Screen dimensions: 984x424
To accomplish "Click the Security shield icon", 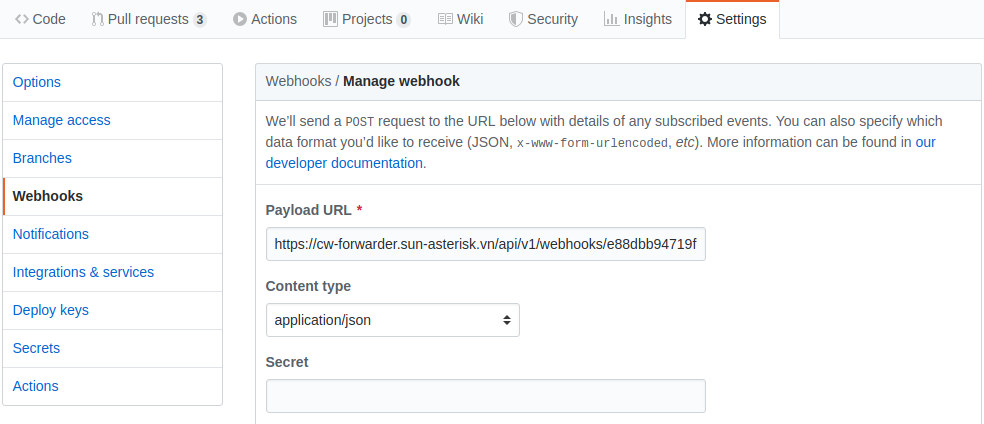I will tap(515, 19).
